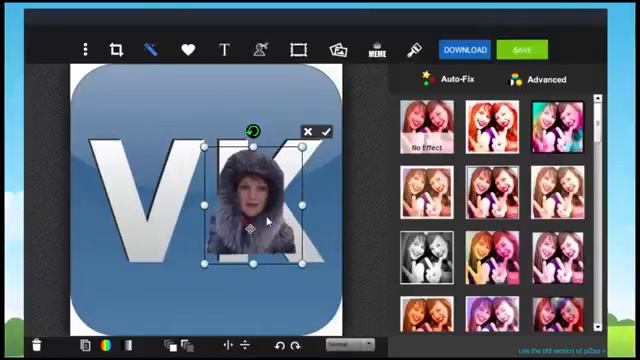Select the magic wand effects tool
This screenshot has height=360, width=640.
[151, 50]
